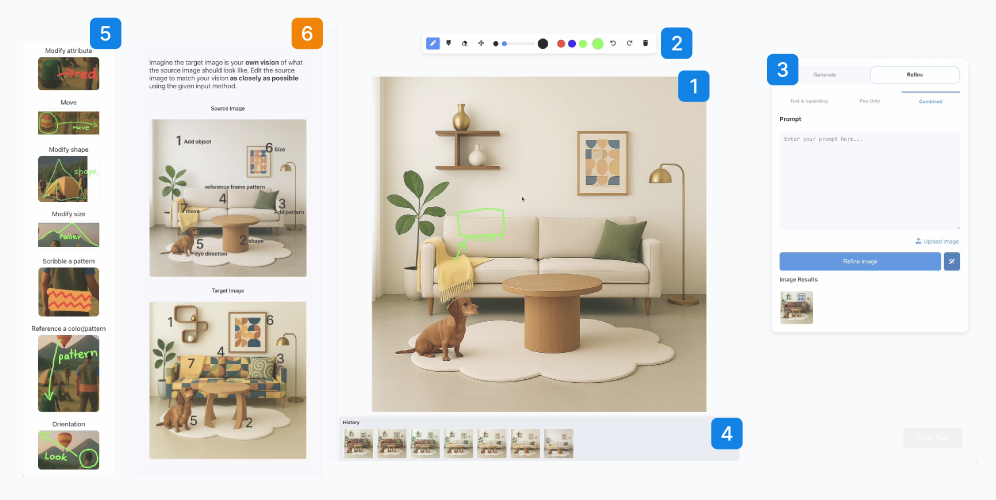Screen dimensions: 996x500
Task: Click the "Modify size" caption text
Action: tap(69, 214)
